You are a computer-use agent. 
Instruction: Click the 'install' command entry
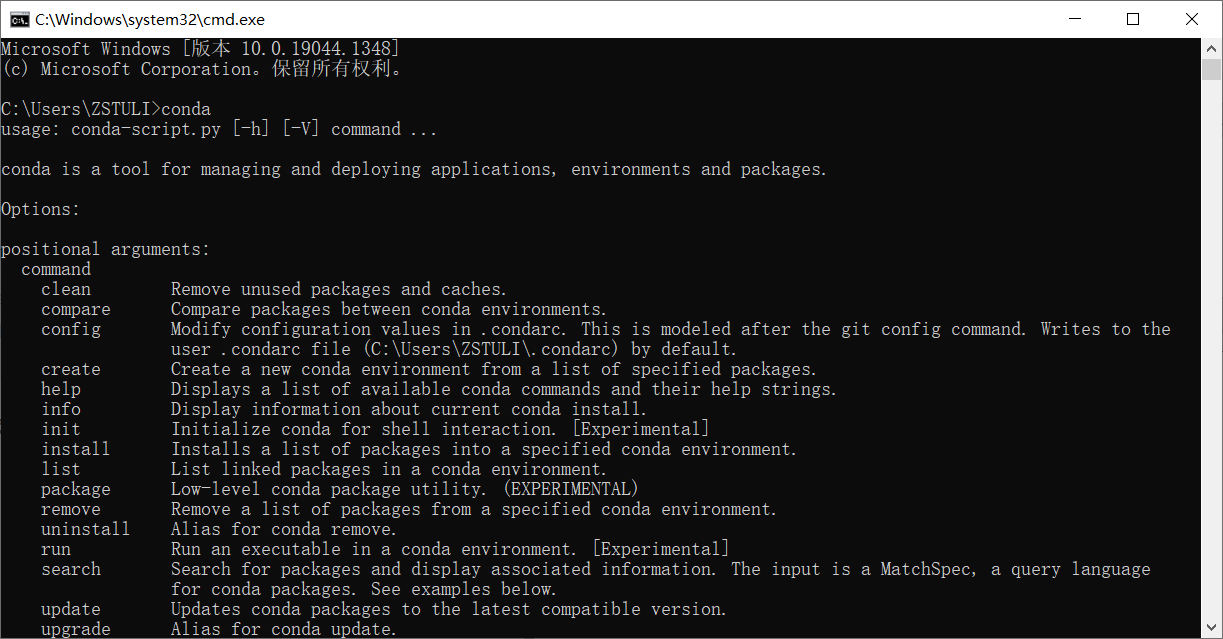tap(76, 449)
